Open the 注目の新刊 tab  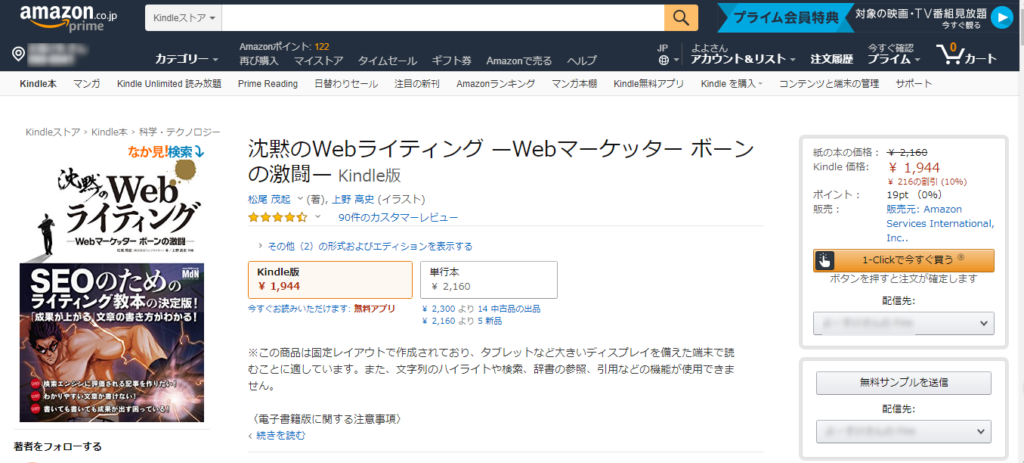point(417,84)
